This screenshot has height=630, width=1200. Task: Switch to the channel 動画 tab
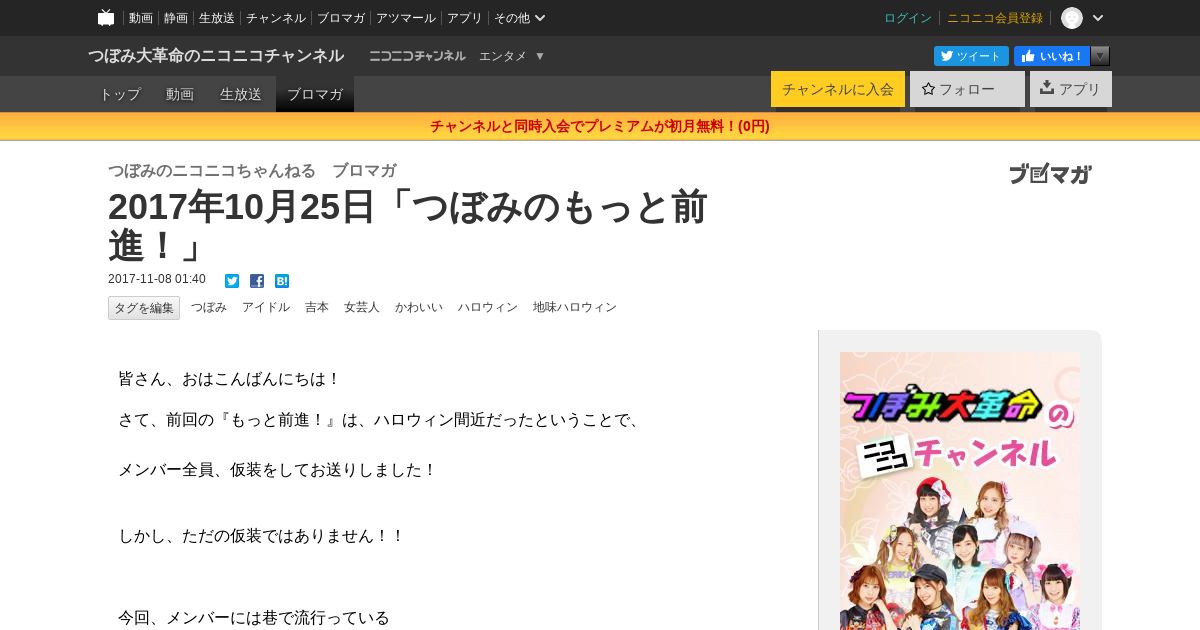180,94
